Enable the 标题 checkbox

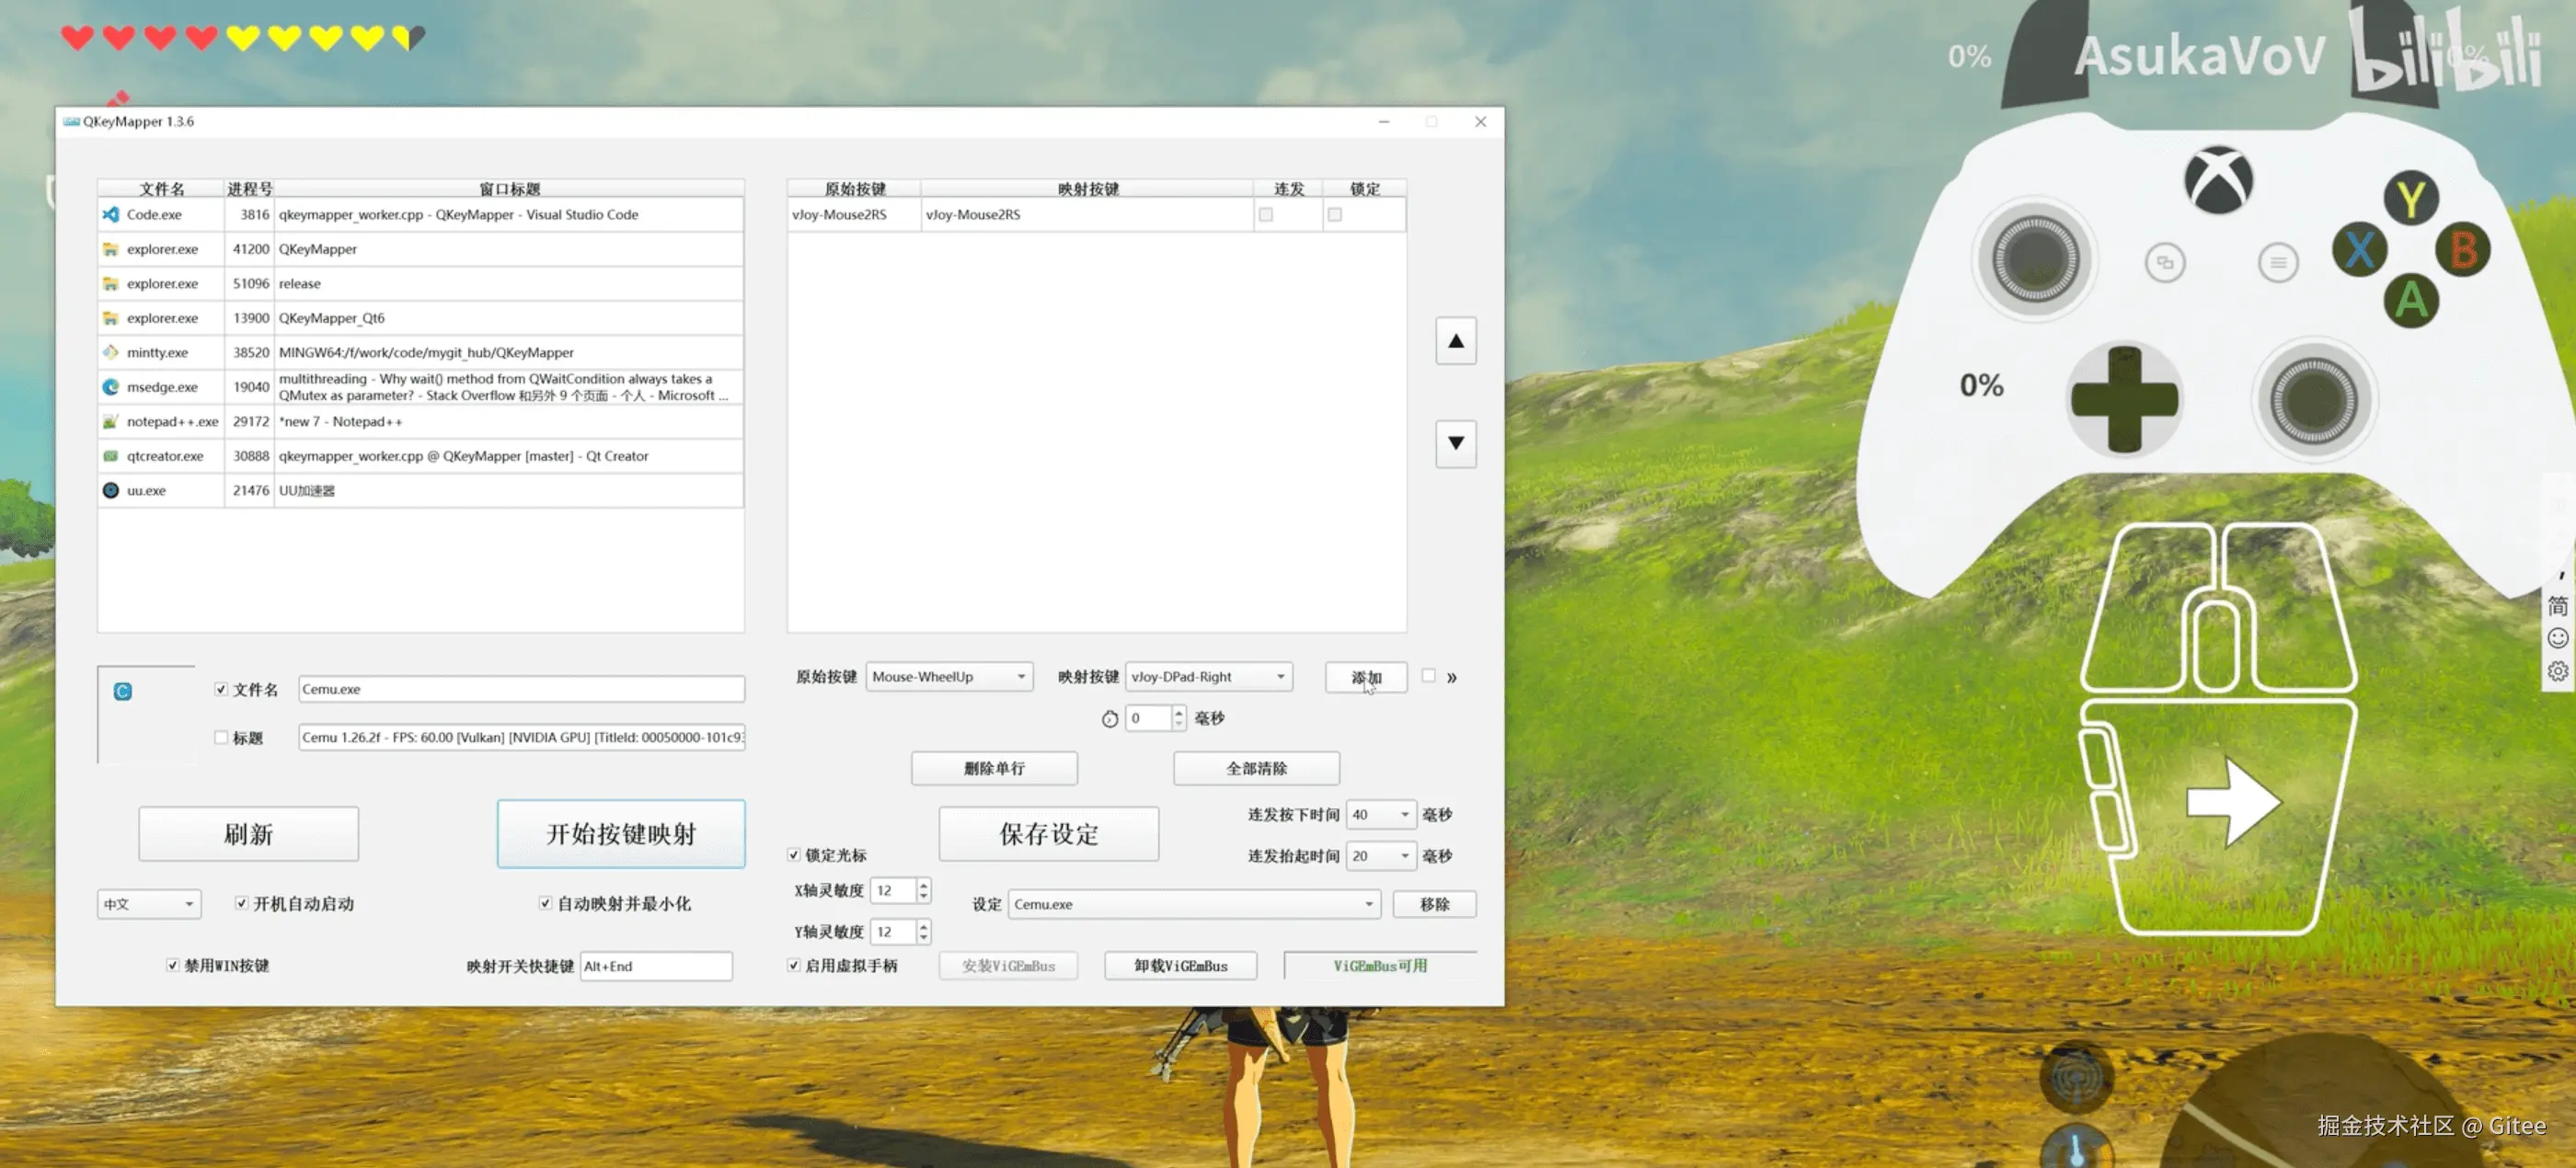pos(221,737)
